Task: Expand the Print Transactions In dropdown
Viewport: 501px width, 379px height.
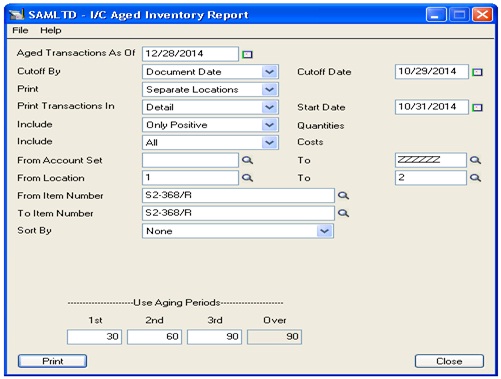Action: click(x=270, y=107)
